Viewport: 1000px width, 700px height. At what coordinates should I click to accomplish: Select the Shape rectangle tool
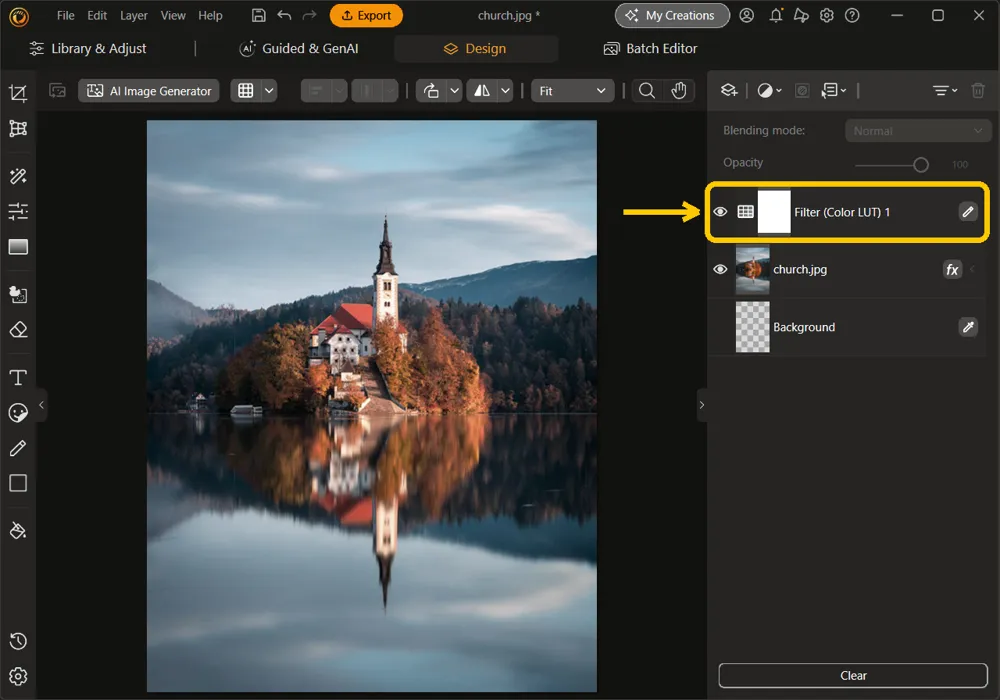tap(18, 483)
